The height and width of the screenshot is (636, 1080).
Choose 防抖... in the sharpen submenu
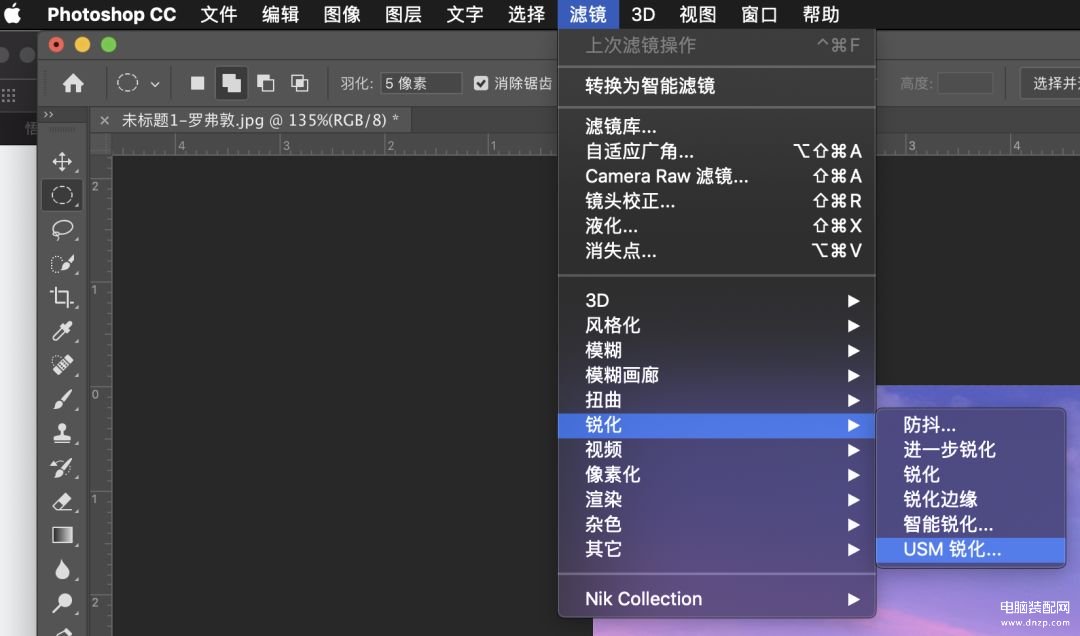(970, 424)
